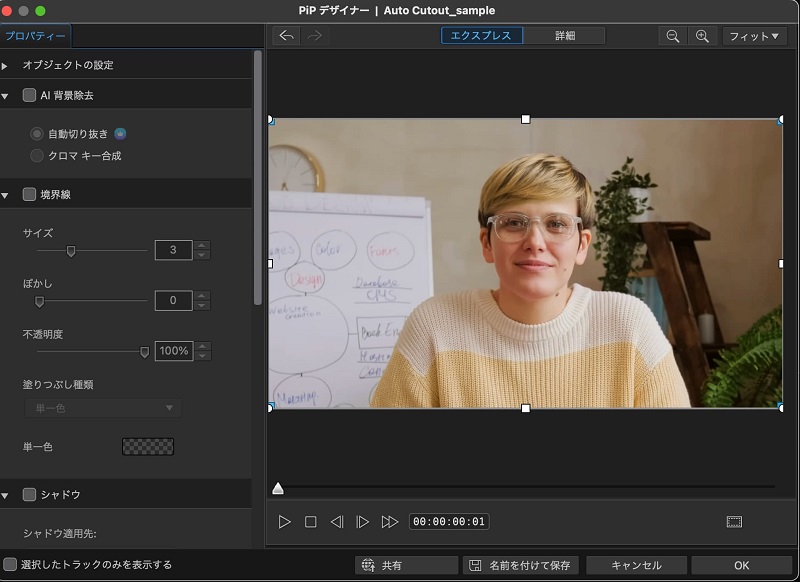Click the zoom in magnifier icon
The width and height of the screenshot is (800, 582).
[x=703, y=35]
